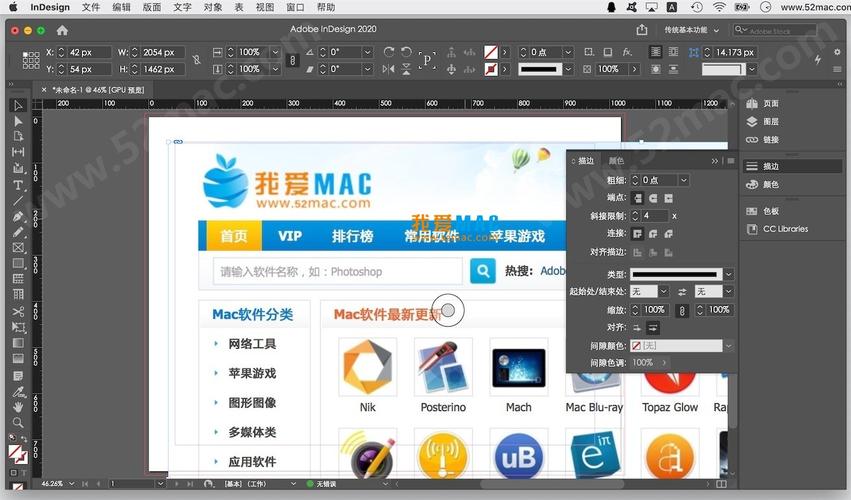The image size is (851, 500).
Task: Click the reference point locator grid
Action: pyautogui.click(x=31, y=60)
